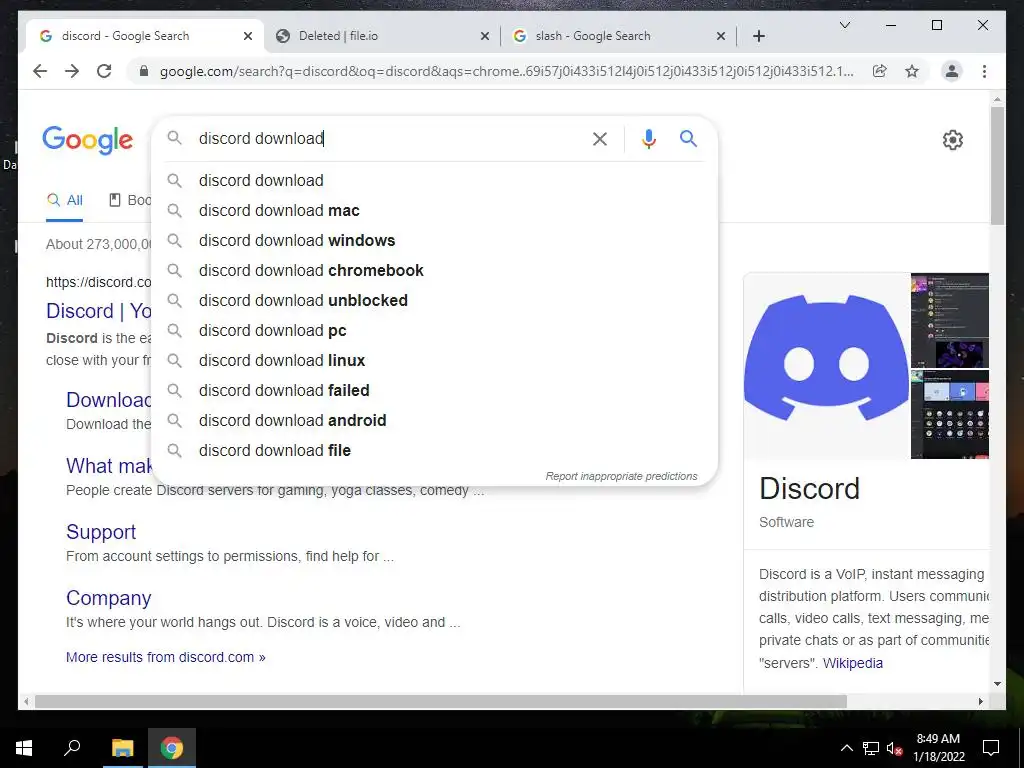Open the large Discord logo image
This screenshot has height=768, width=1024.
[x=826, y=366]
